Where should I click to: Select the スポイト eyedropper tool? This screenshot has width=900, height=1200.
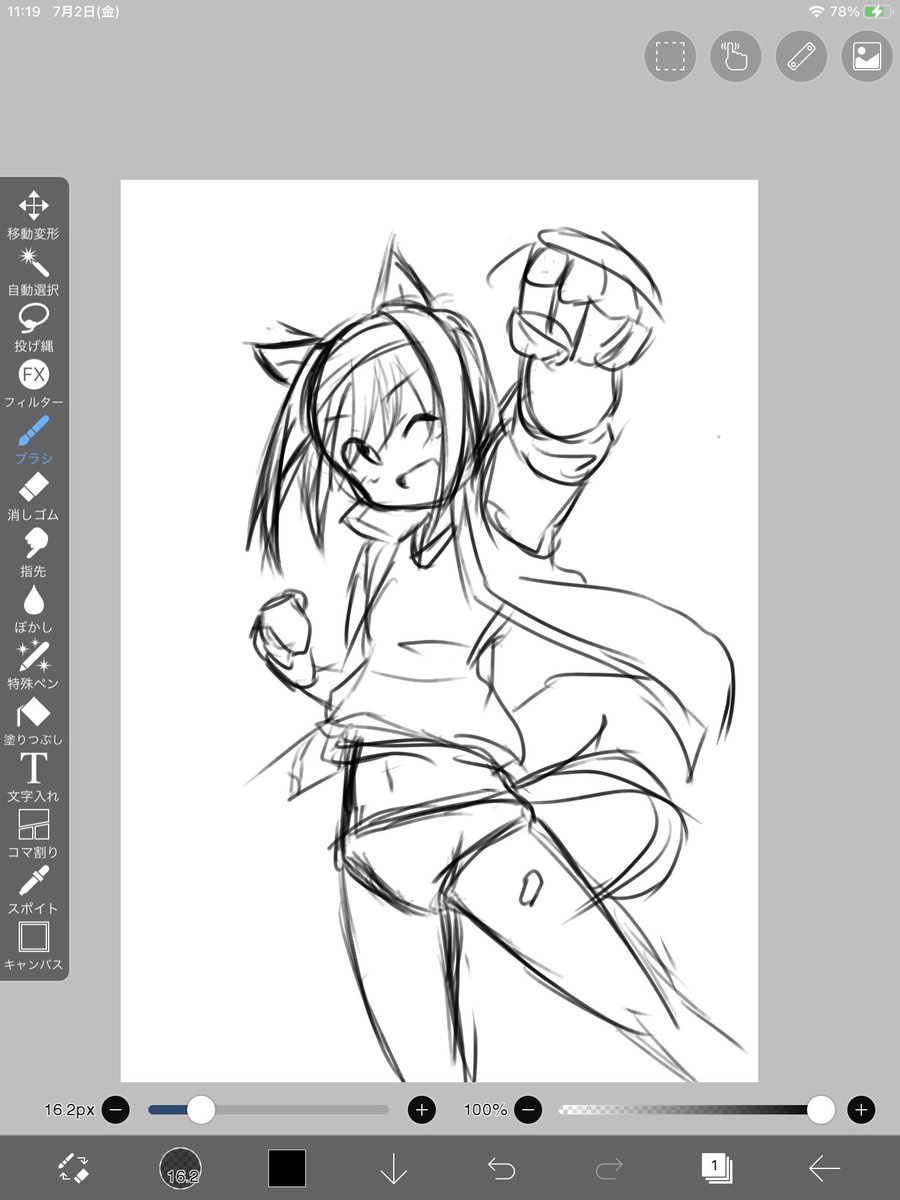point(34,891)
